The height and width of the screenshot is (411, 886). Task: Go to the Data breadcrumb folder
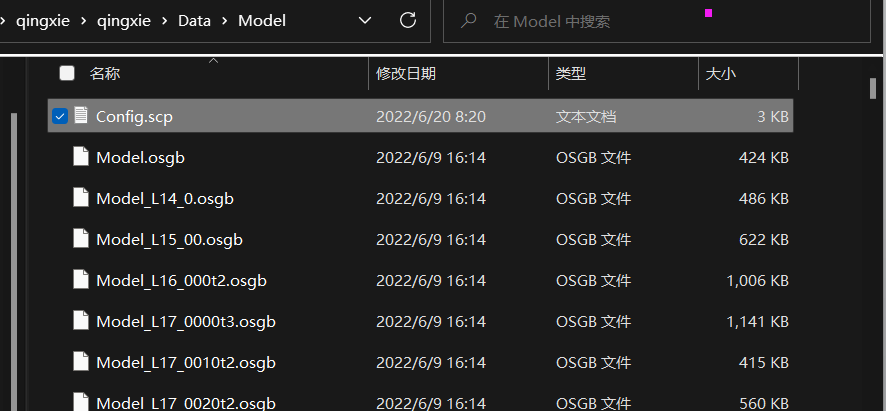click(x=194, y=21)
